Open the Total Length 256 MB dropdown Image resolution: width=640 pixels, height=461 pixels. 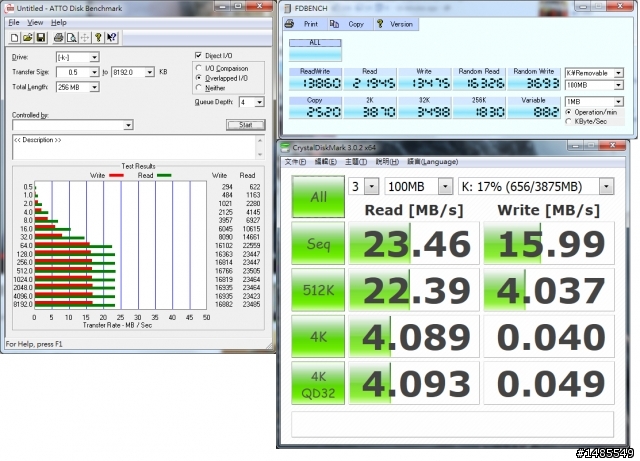click(95, 87)
